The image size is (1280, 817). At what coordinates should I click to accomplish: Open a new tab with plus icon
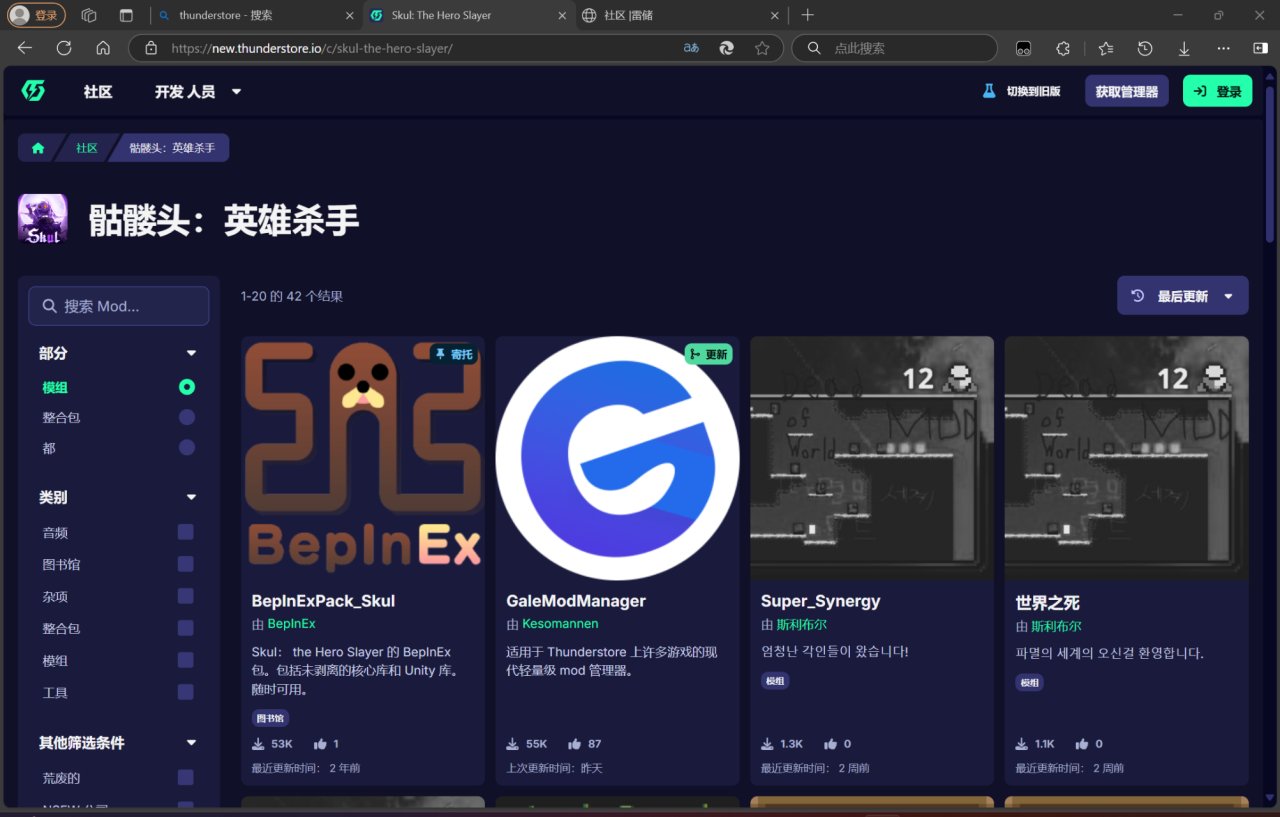coord(808,15)
